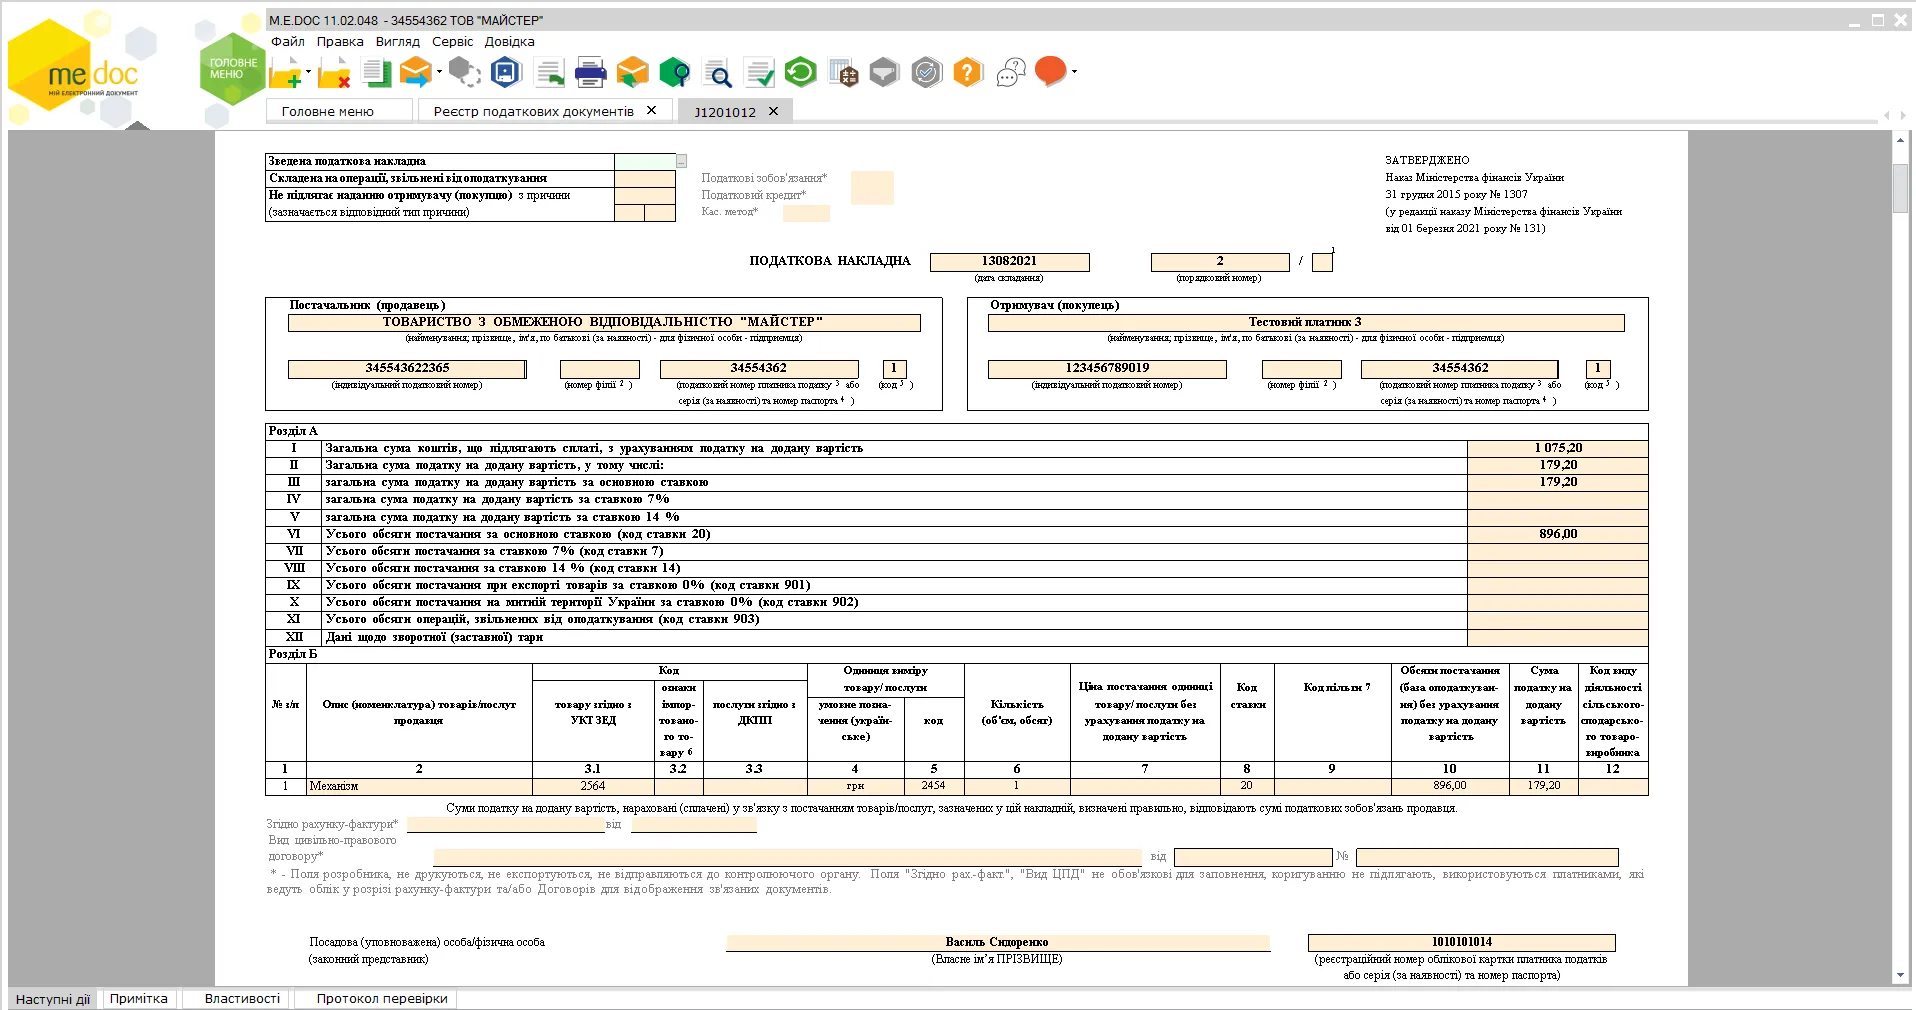Screen dimensions: 1916x1010
Task: Click the green refresh recalculation icon
Action: [800, 72]
